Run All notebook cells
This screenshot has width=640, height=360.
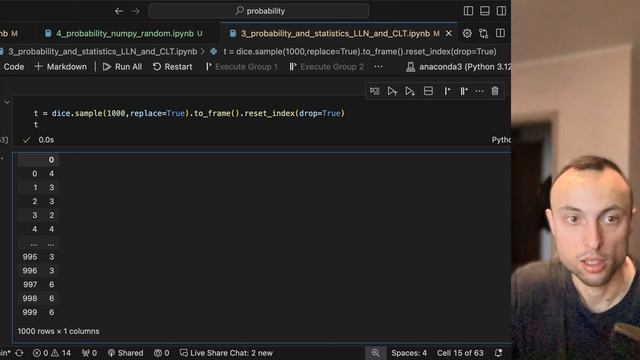122,67
